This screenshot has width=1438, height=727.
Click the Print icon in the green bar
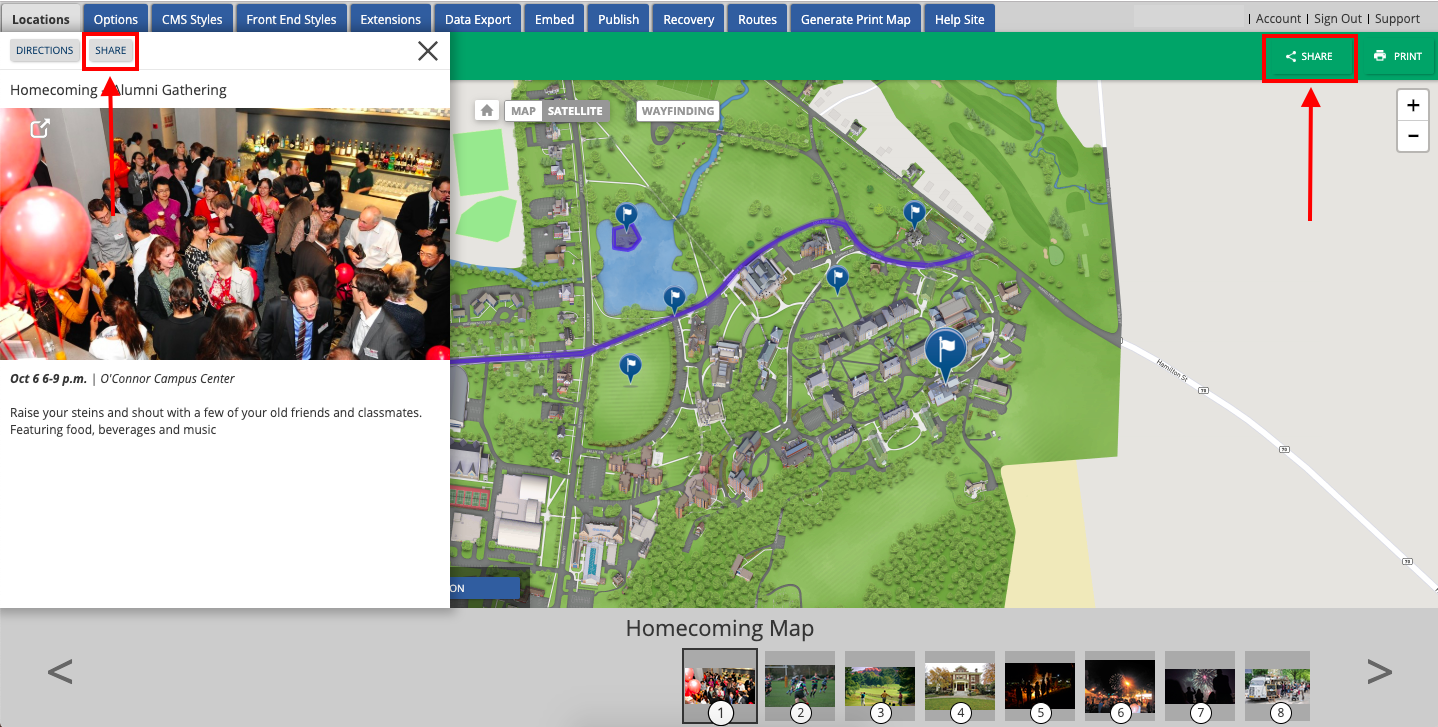pos(1398,56)
